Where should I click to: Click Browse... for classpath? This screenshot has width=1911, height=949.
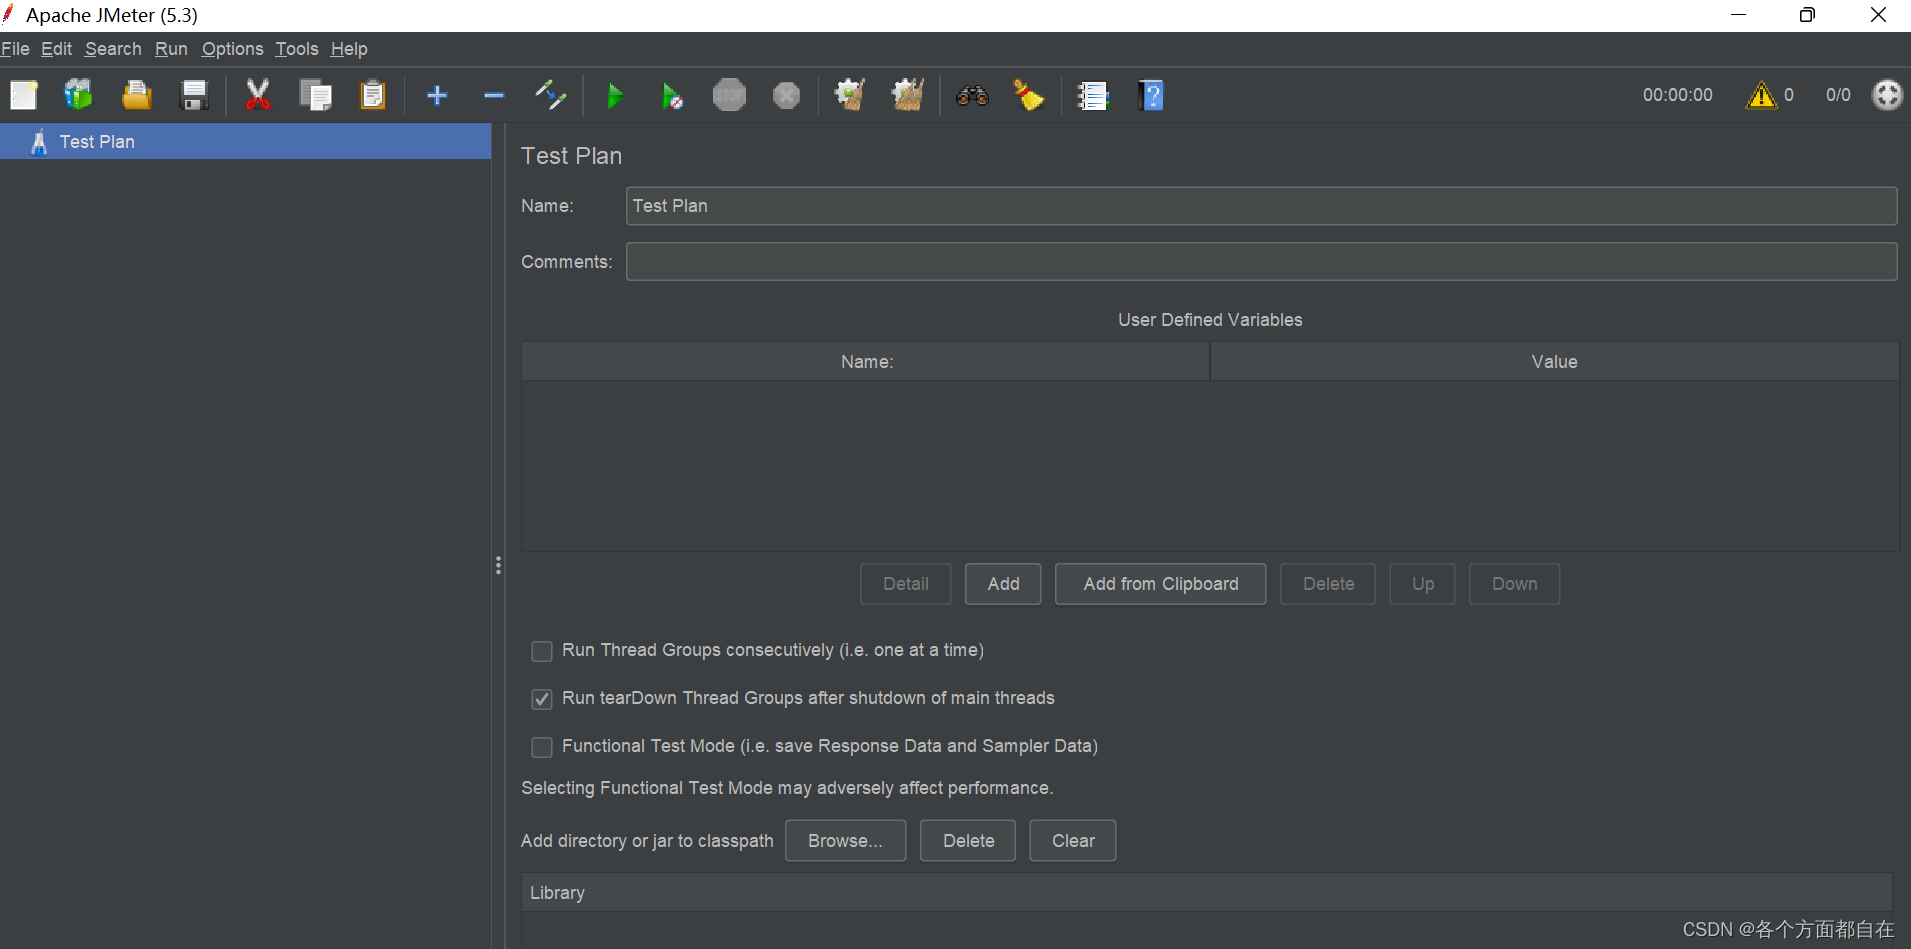[x=845, y=841]
